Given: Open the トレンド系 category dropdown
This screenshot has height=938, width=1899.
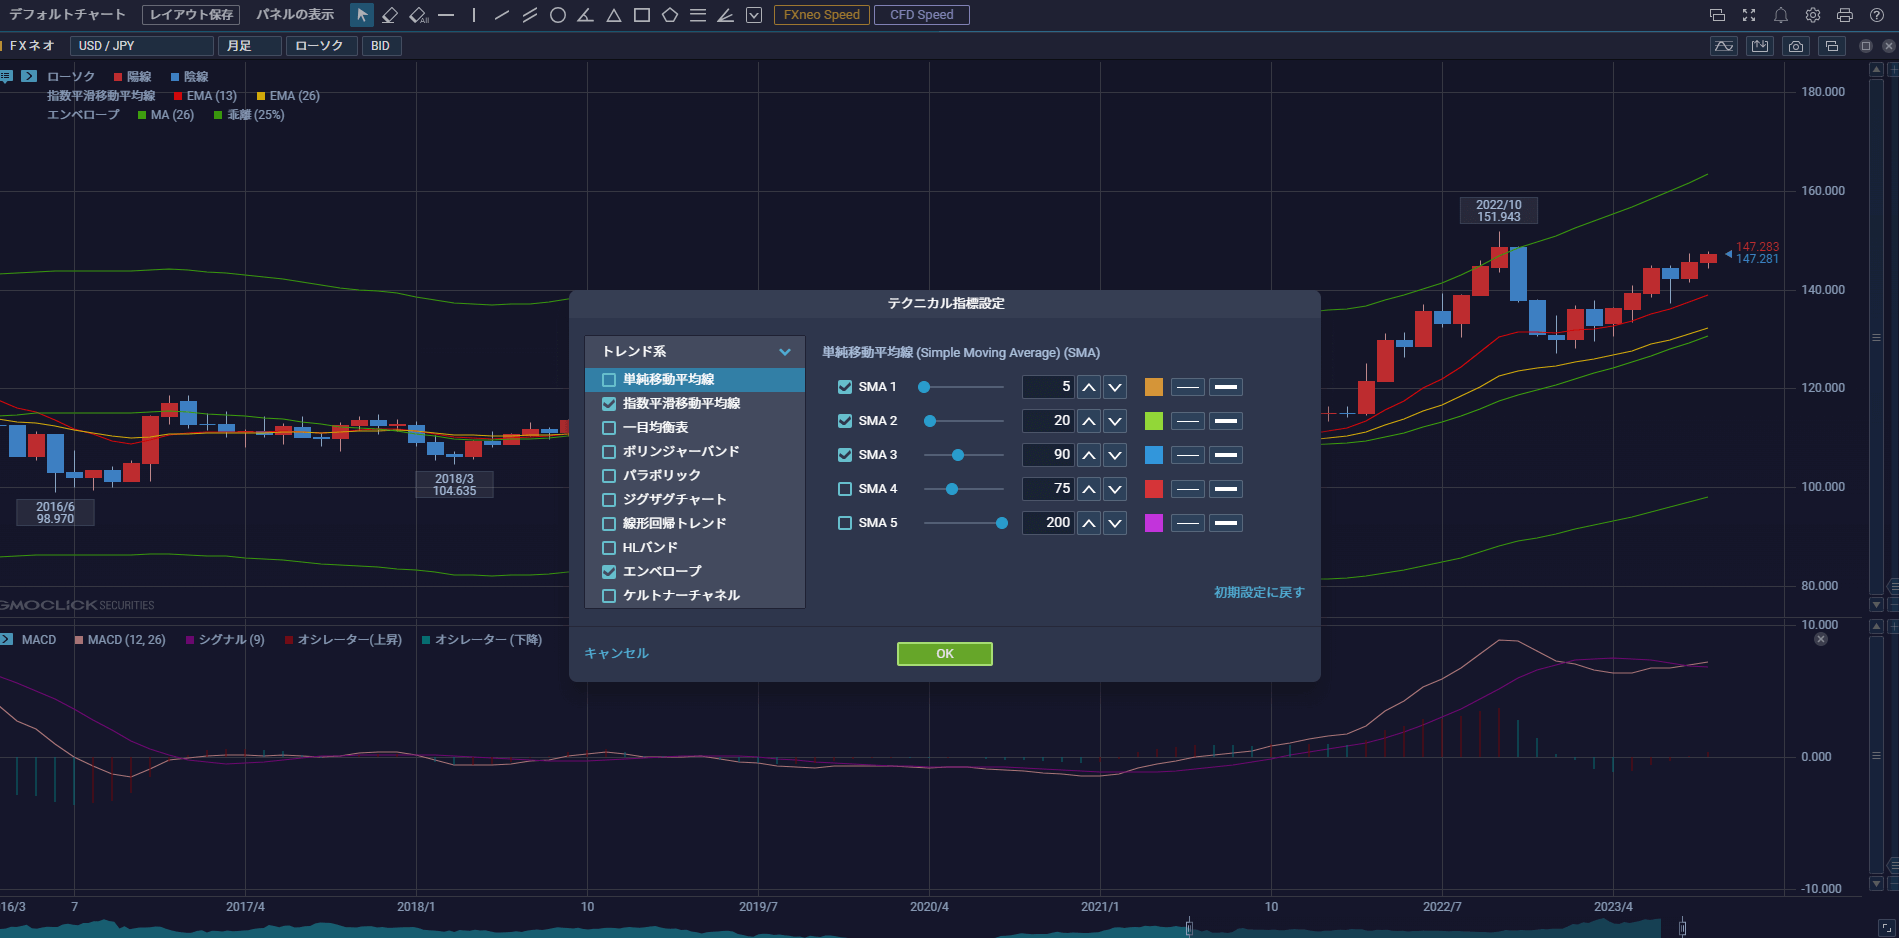Looking at the screenshot, I should 694,351.
